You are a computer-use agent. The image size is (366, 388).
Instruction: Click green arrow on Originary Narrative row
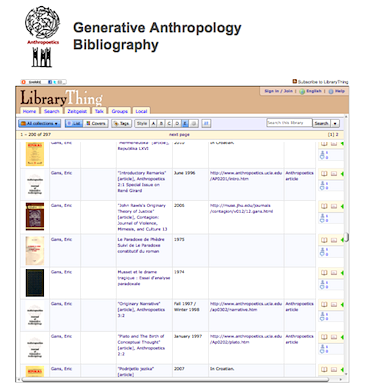[x=342, y=304]
